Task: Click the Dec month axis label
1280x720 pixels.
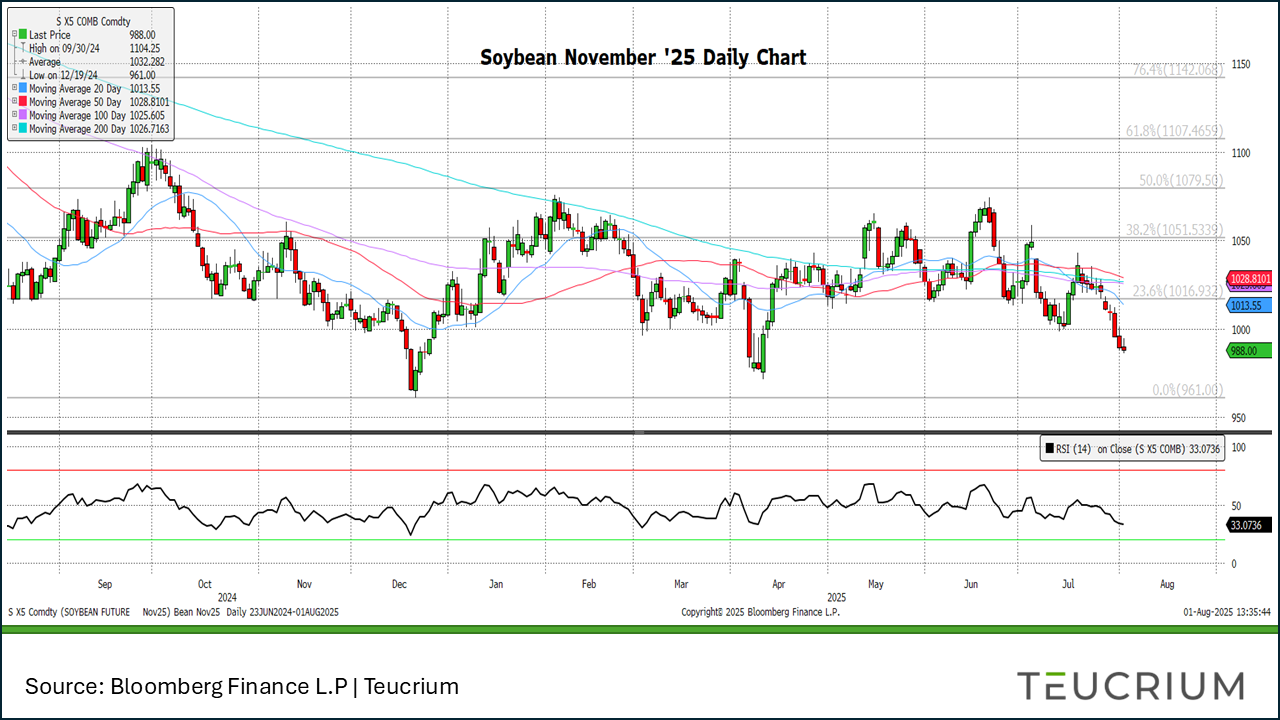Action: (398, 583)
